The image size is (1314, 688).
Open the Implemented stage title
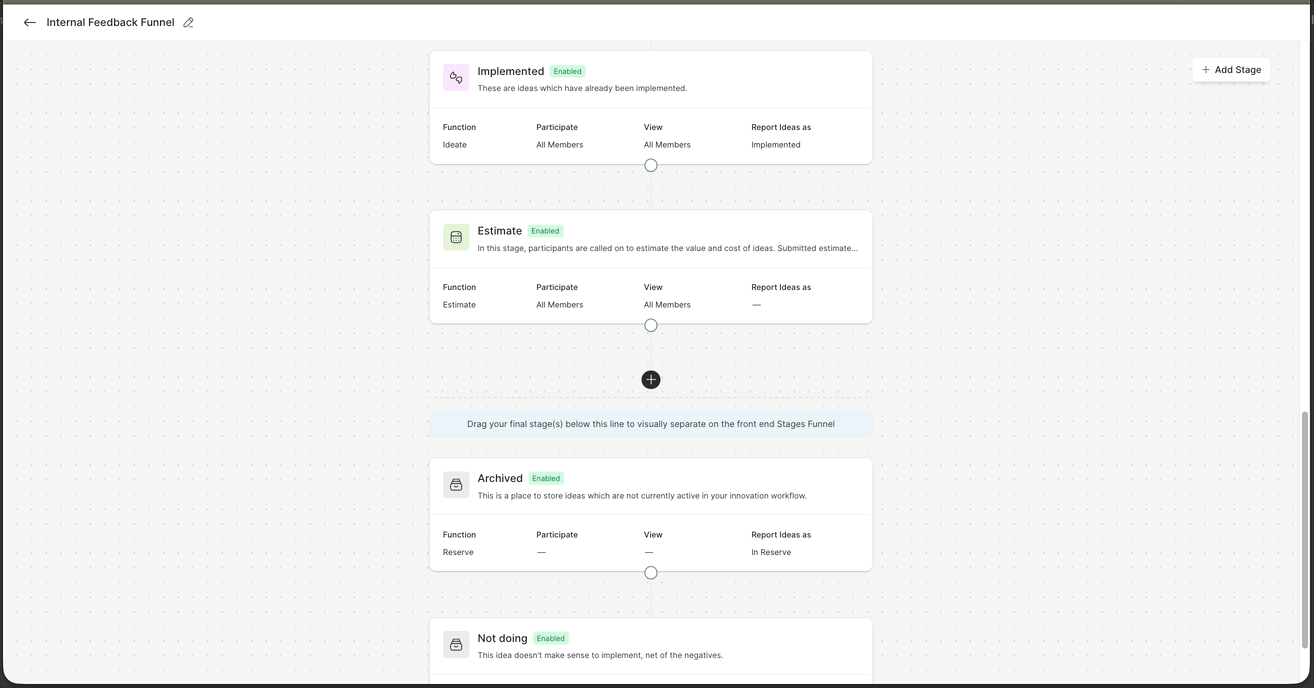click(x=510, y=72)
